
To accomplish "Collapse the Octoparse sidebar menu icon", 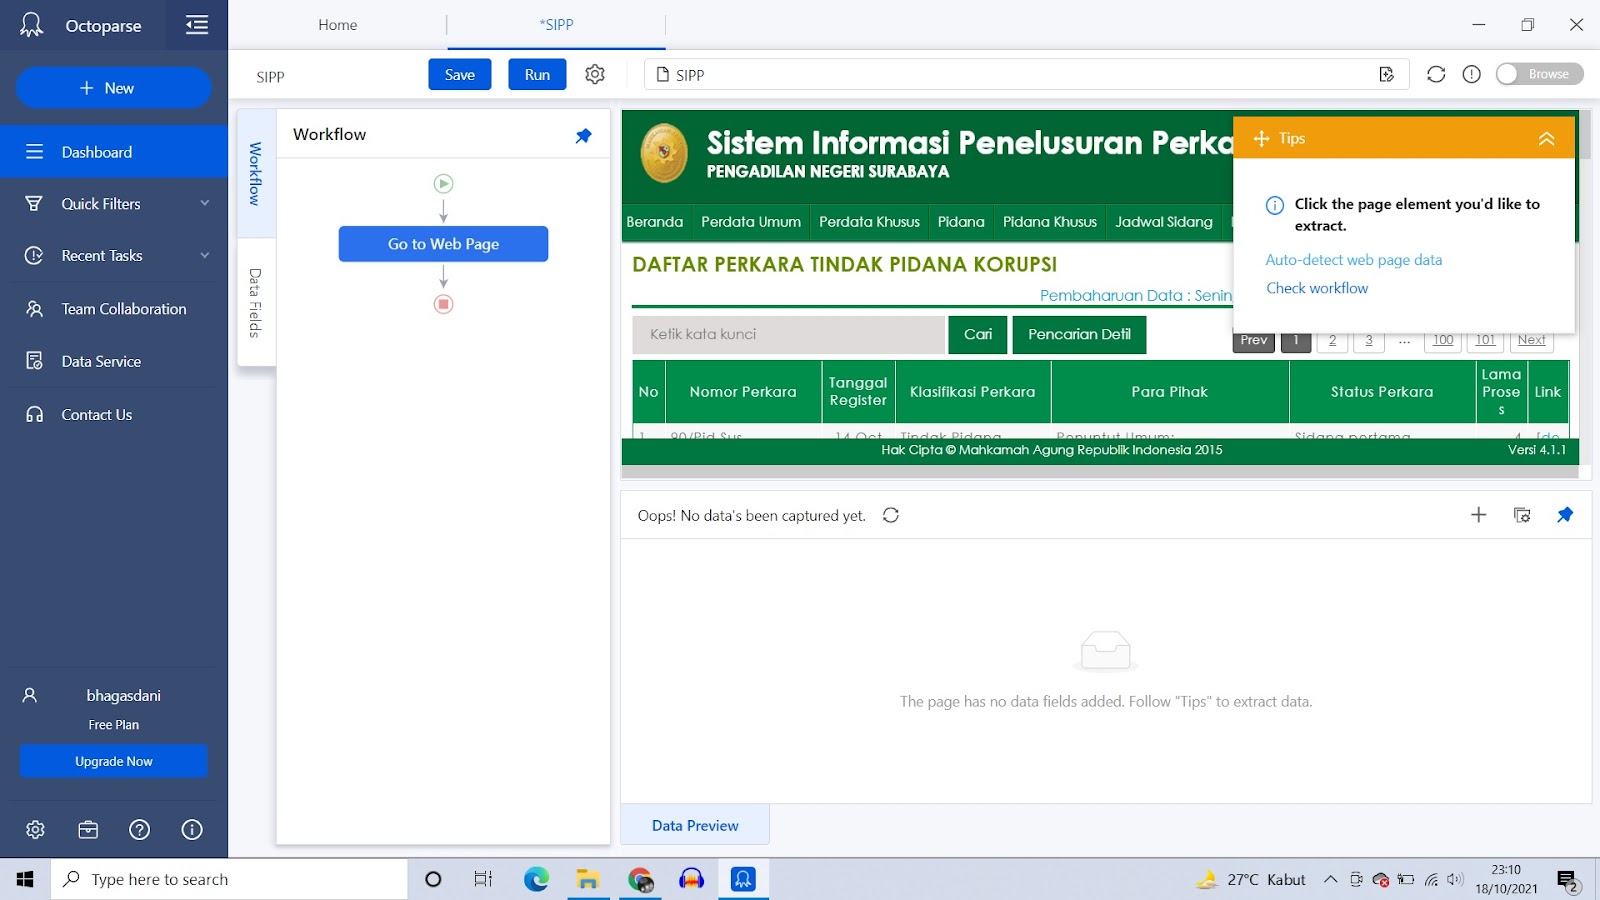I will pos(197,25).
